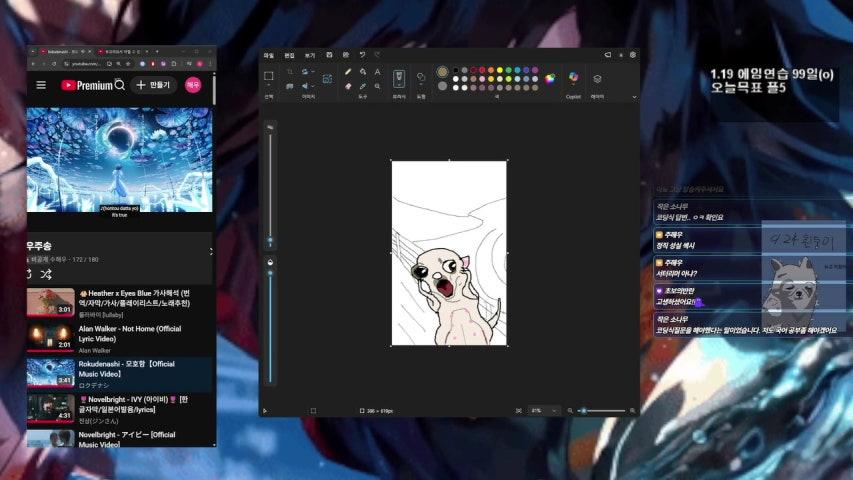
Task: Open the Copilot button in Paint
Action: pos(573,78)
